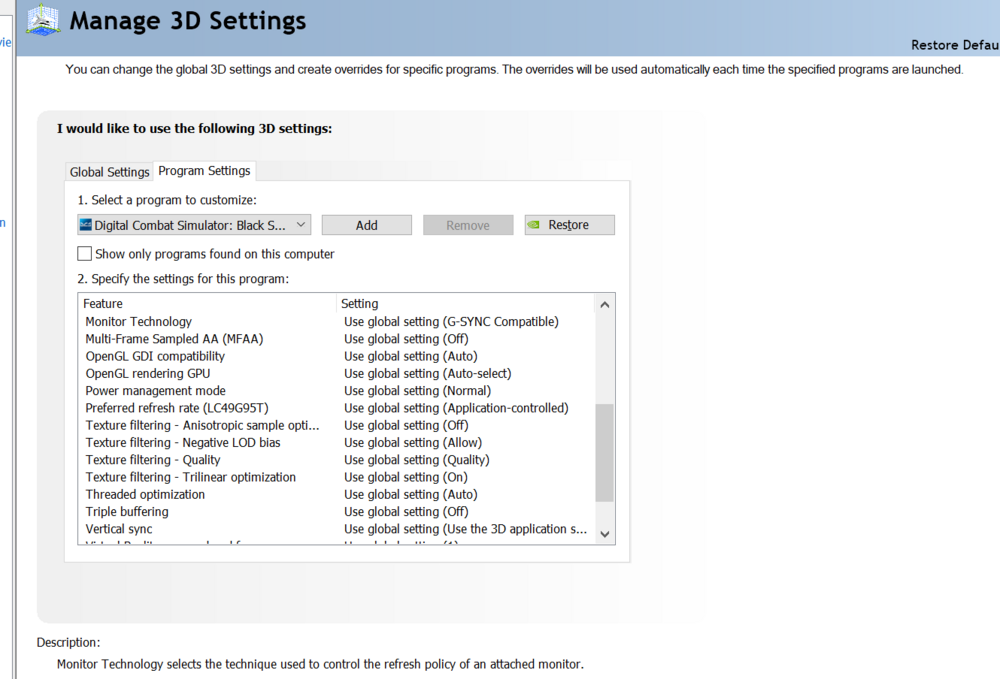Click the Triple buffering (Off) setting value
This screenshot has height=679, width=1000.
tap(406, 511)
